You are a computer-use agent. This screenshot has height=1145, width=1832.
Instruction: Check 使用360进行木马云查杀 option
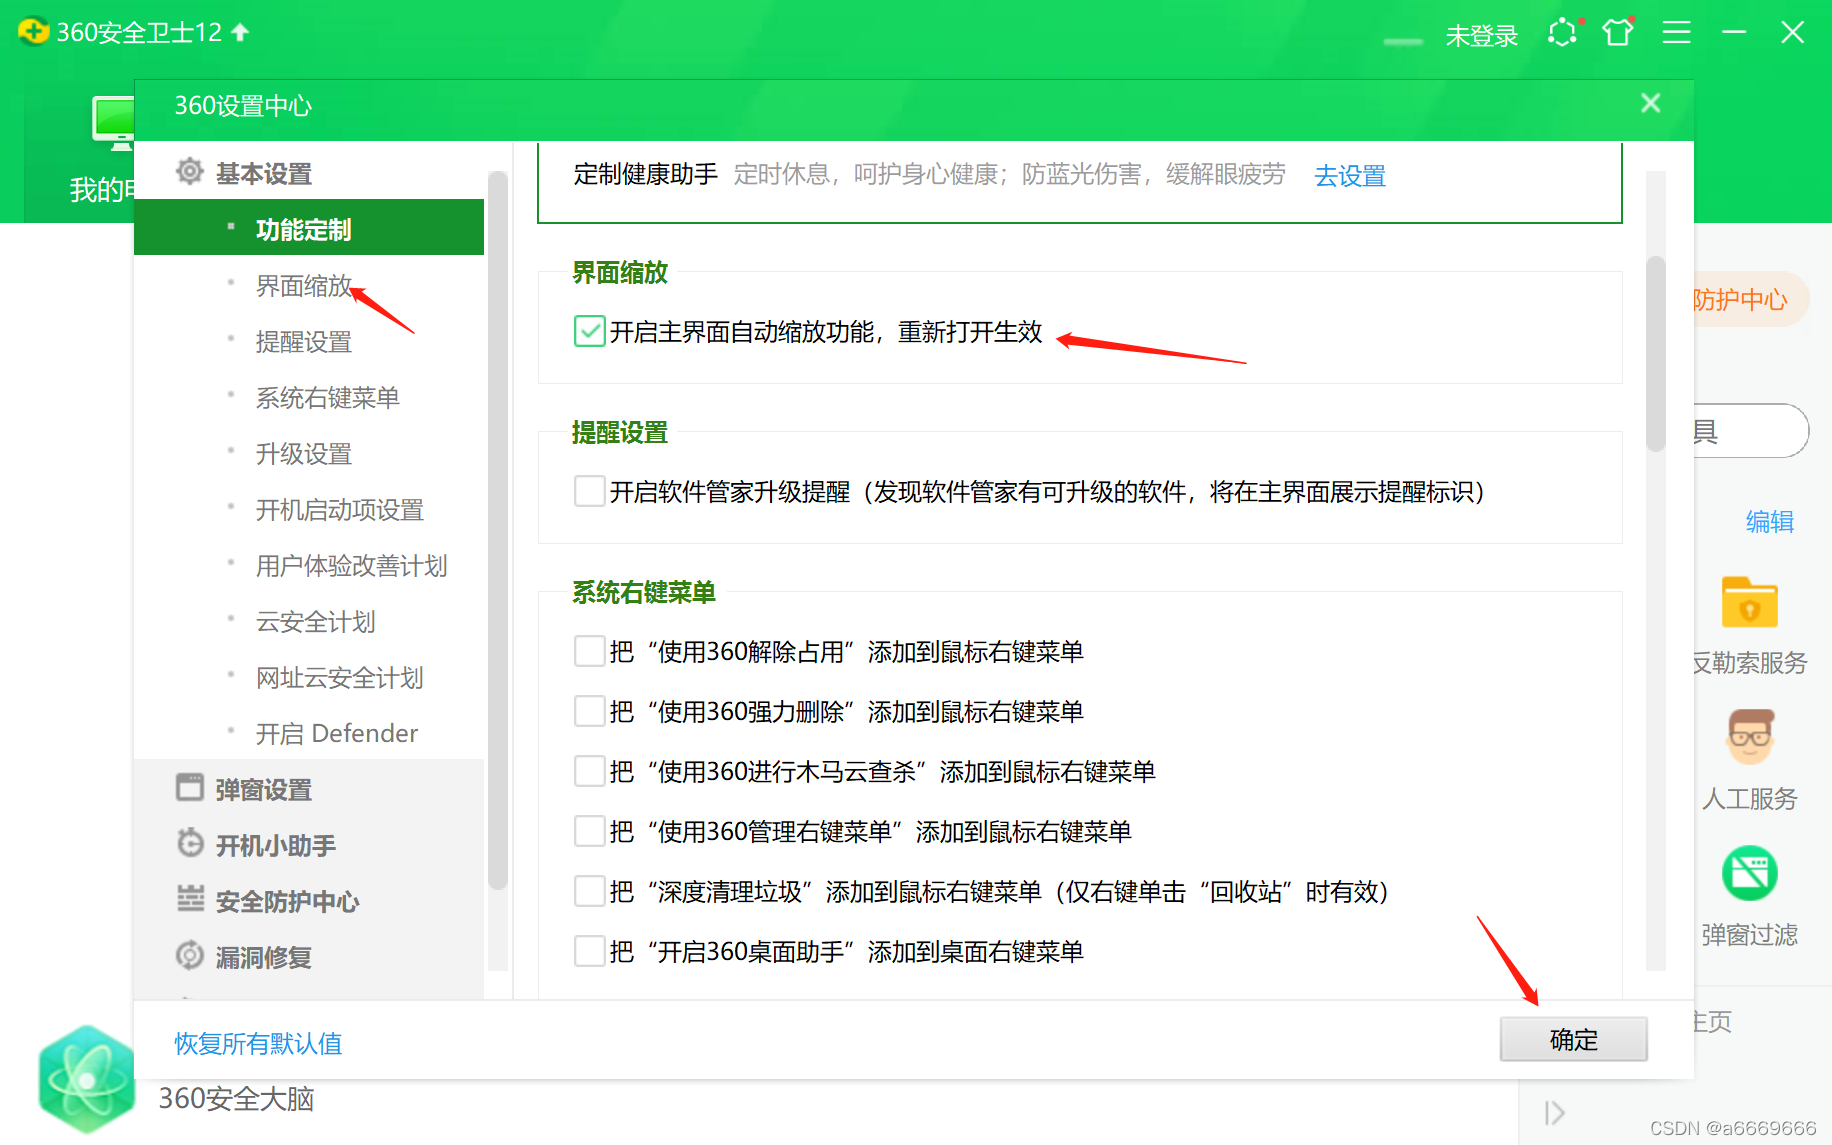[x=590, y=771]
